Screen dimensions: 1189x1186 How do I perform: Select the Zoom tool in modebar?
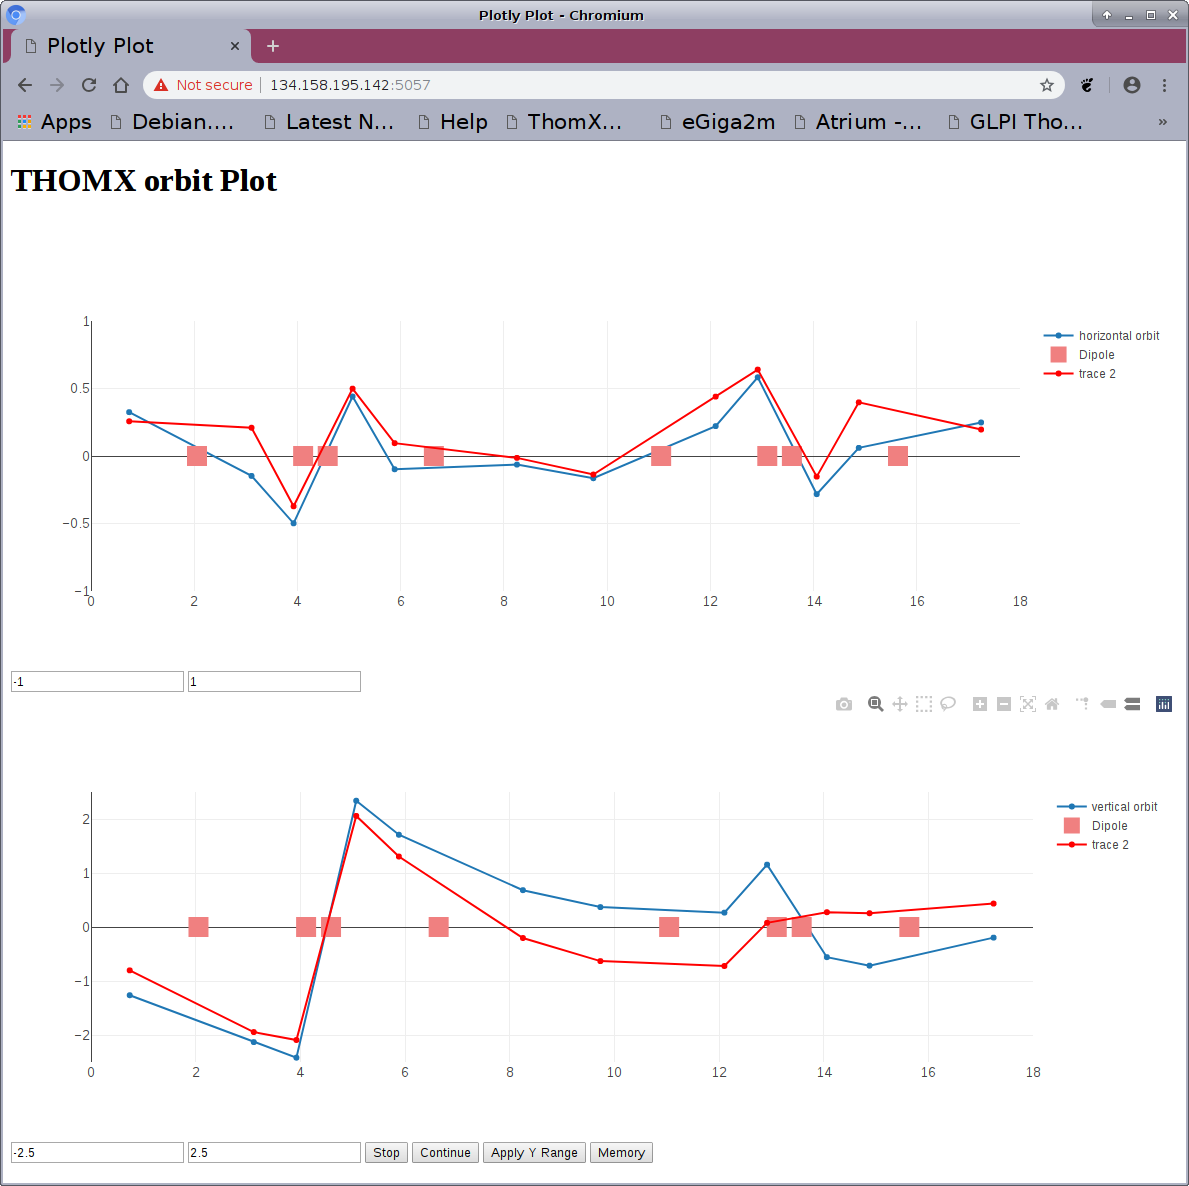[875, 704]
